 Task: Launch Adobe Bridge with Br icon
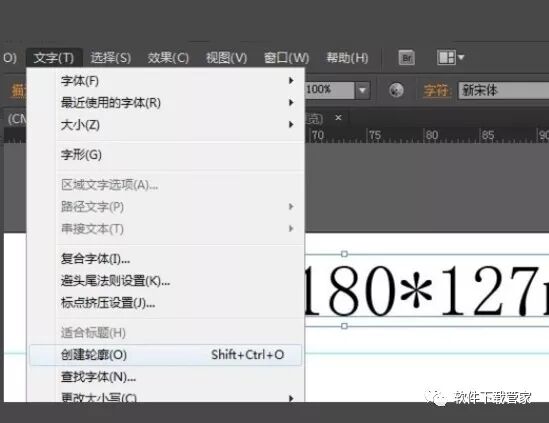pos(406,57)
